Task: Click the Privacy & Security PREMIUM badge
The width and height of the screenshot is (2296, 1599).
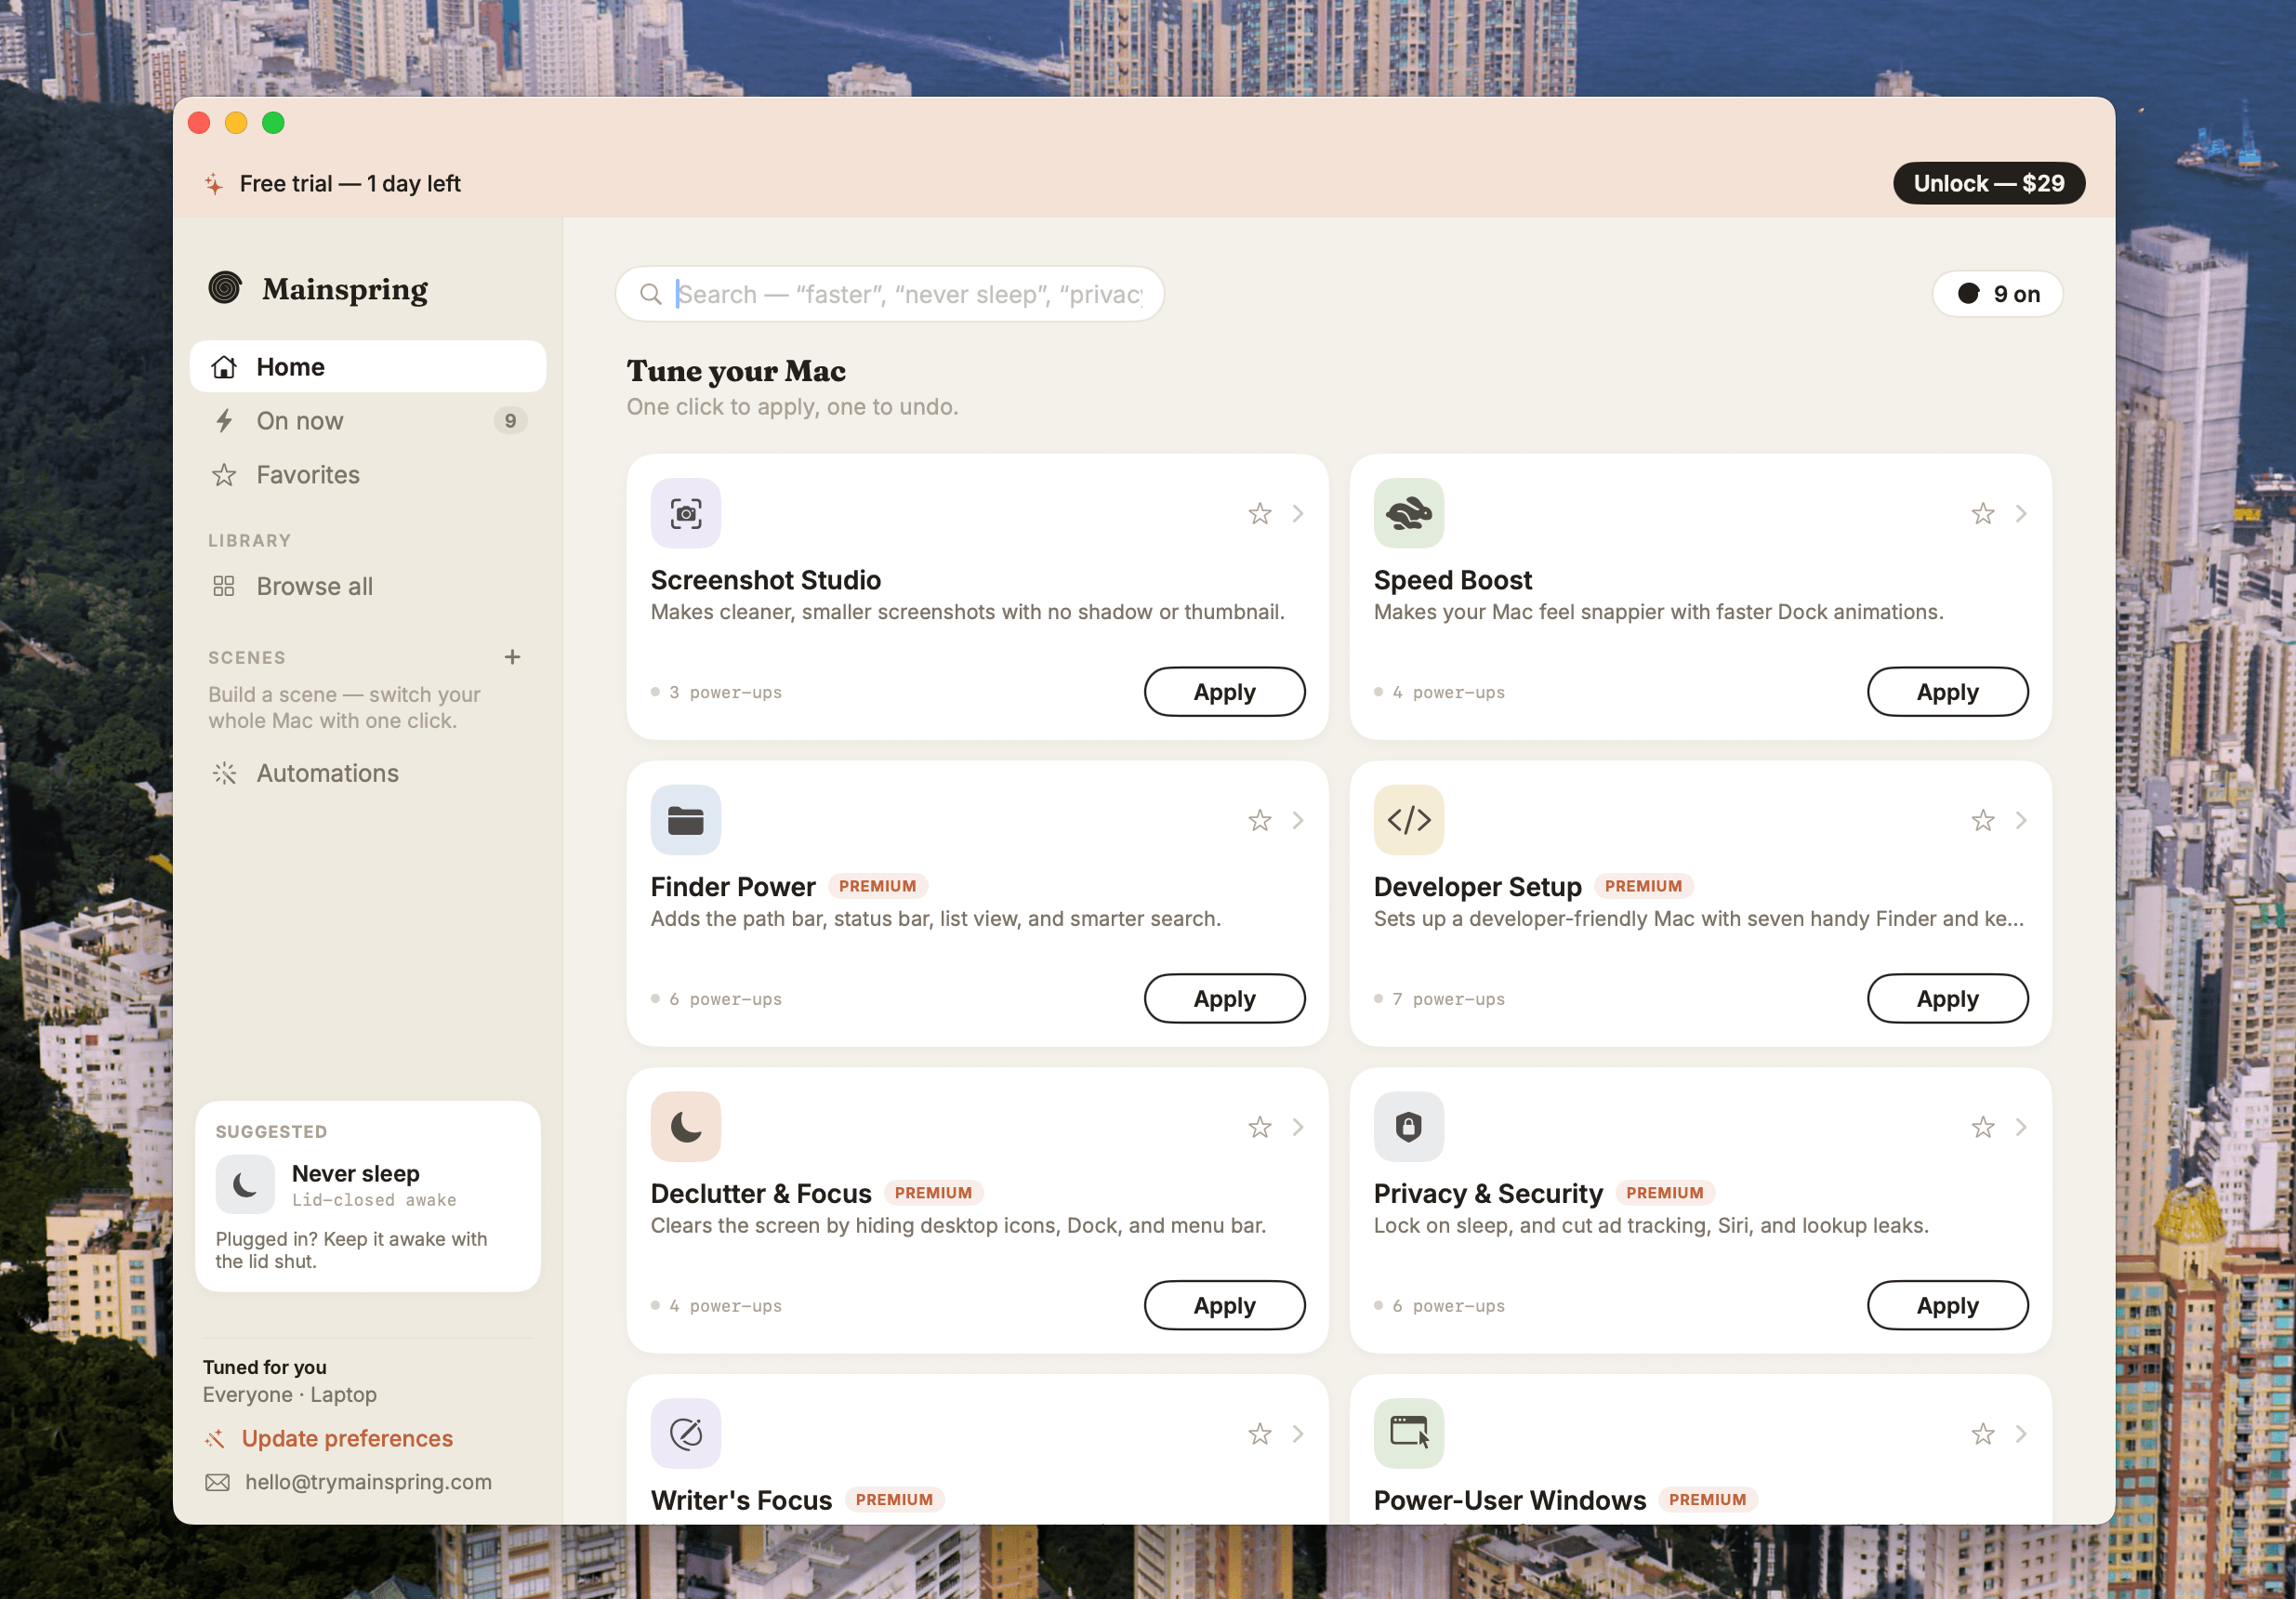Action: (x=1664, y=1193)
